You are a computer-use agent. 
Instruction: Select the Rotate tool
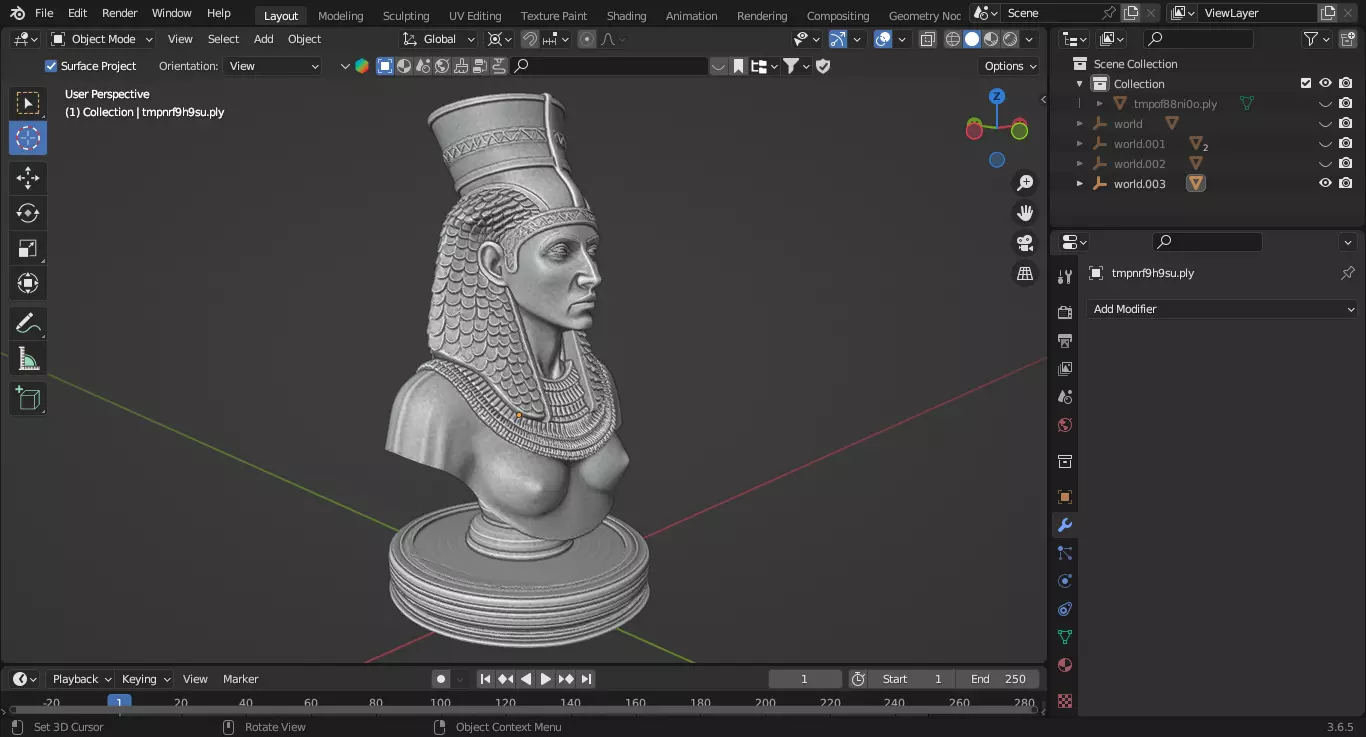pos(28,213)
